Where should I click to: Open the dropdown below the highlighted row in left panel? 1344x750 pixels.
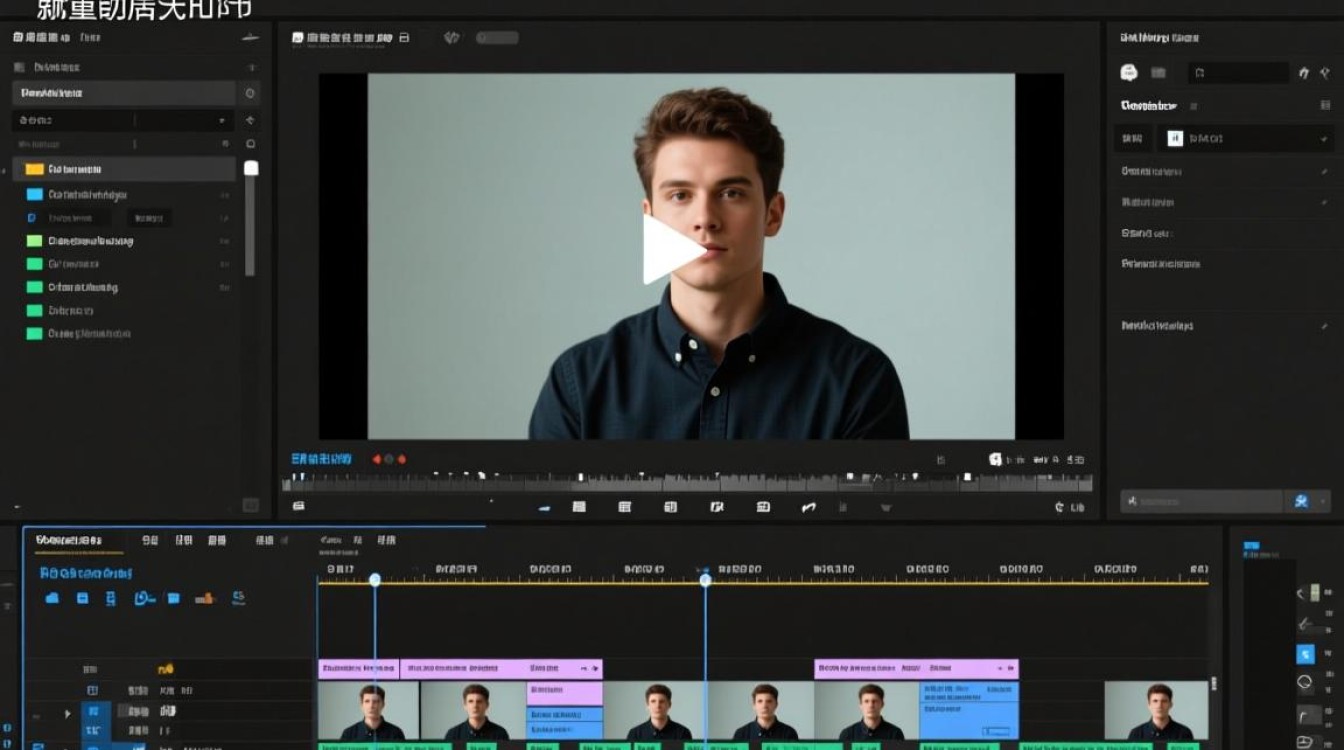point(122,120)
